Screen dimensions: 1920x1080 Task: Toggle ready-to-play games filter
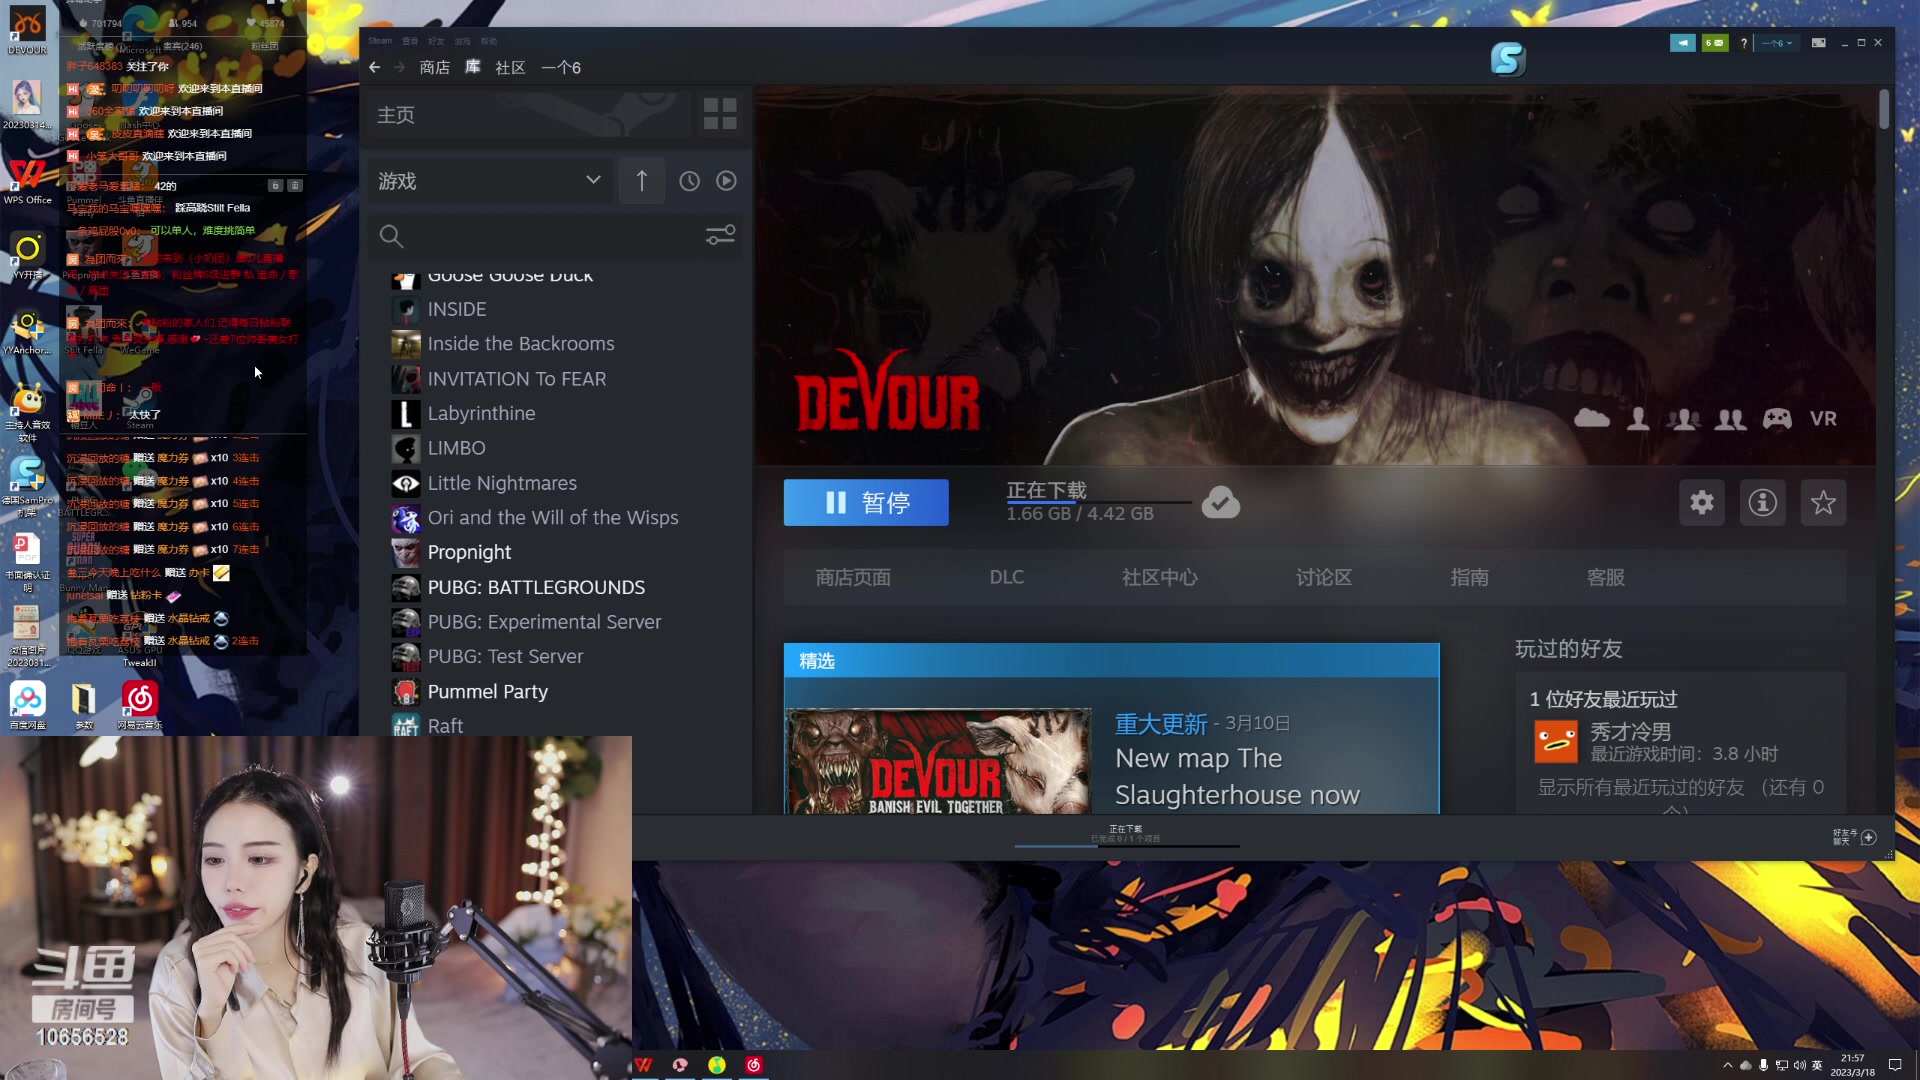click(727, 181)
